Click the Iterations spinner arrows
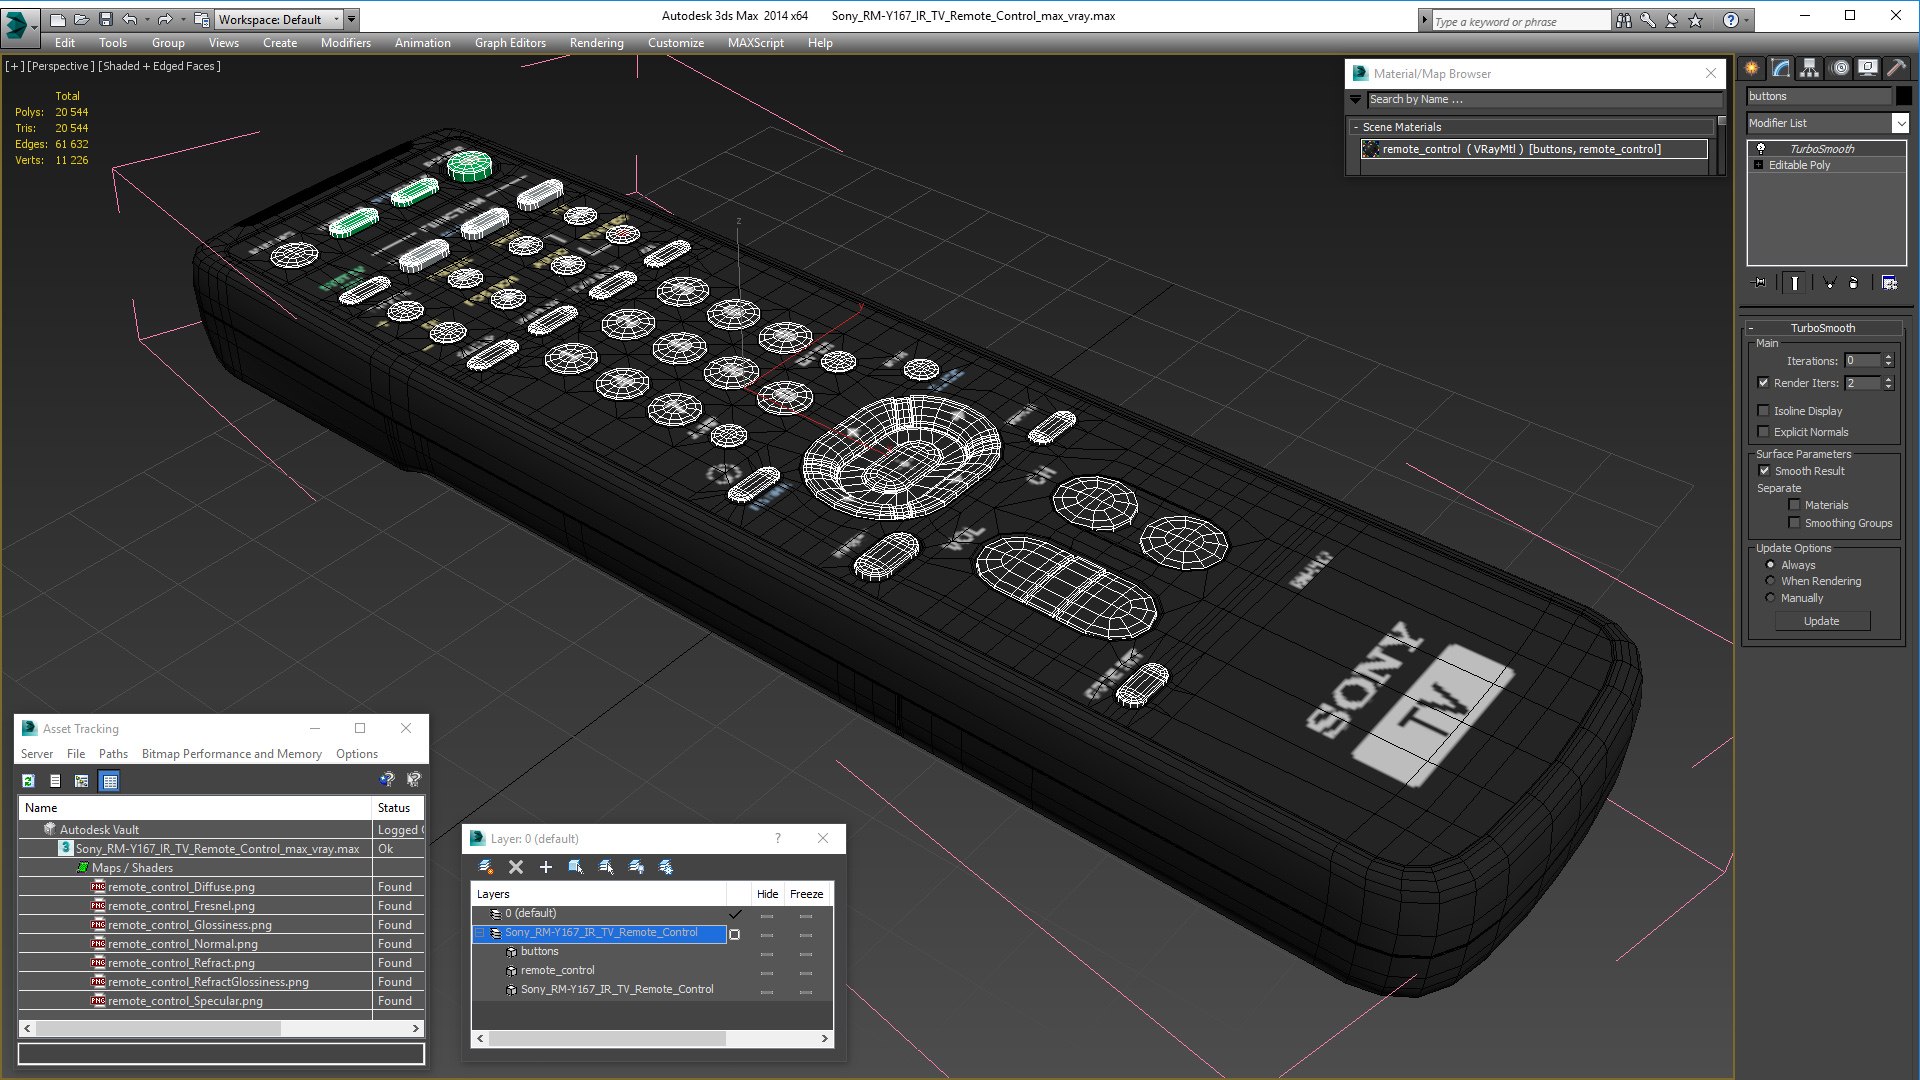The width and height of the screenshot is (1920, 1080). 1888,361
